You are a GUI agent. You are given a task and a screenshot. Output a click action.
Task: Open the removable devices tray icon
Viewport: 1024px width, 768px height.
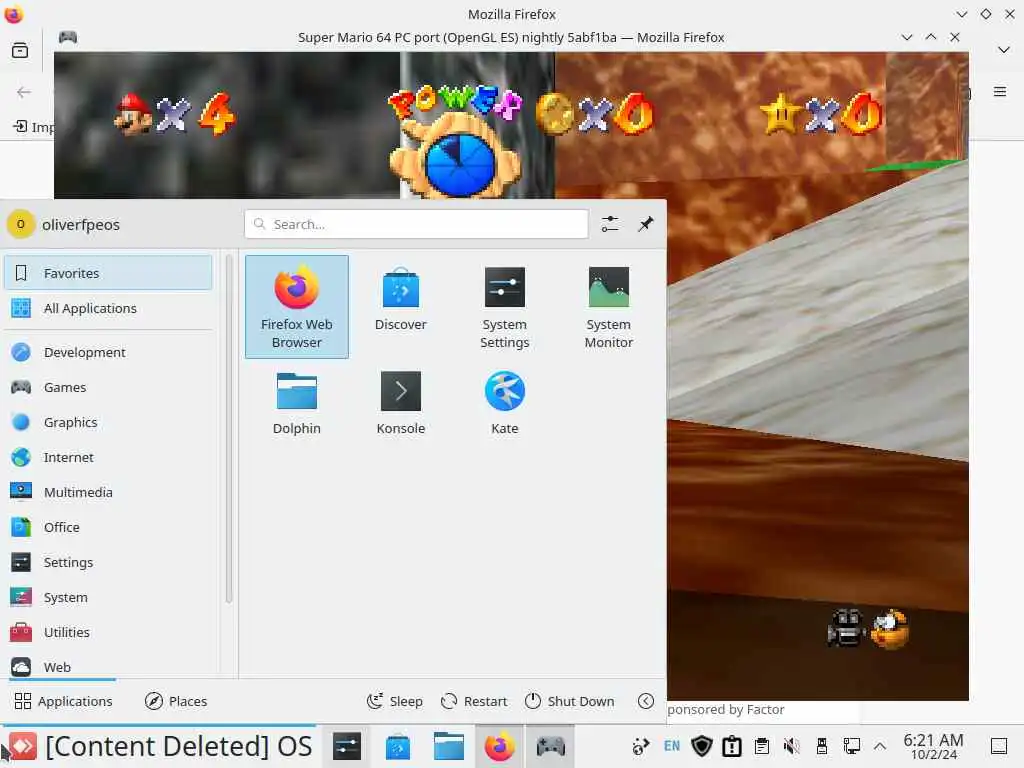pyautogui.click(x=822, y=746)
